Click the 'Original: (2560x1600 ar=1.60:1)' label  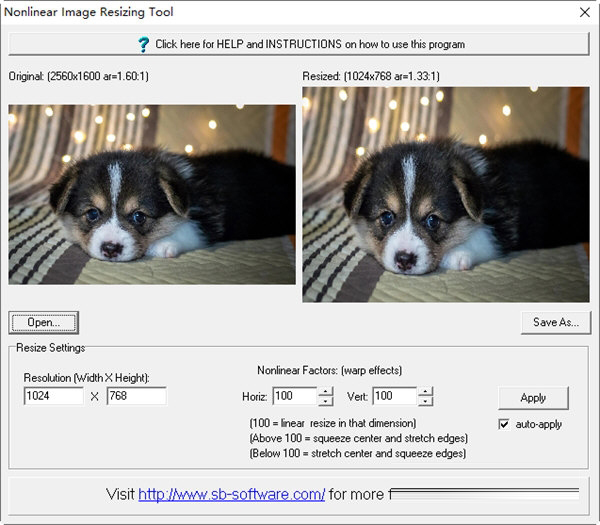[78, 76]
